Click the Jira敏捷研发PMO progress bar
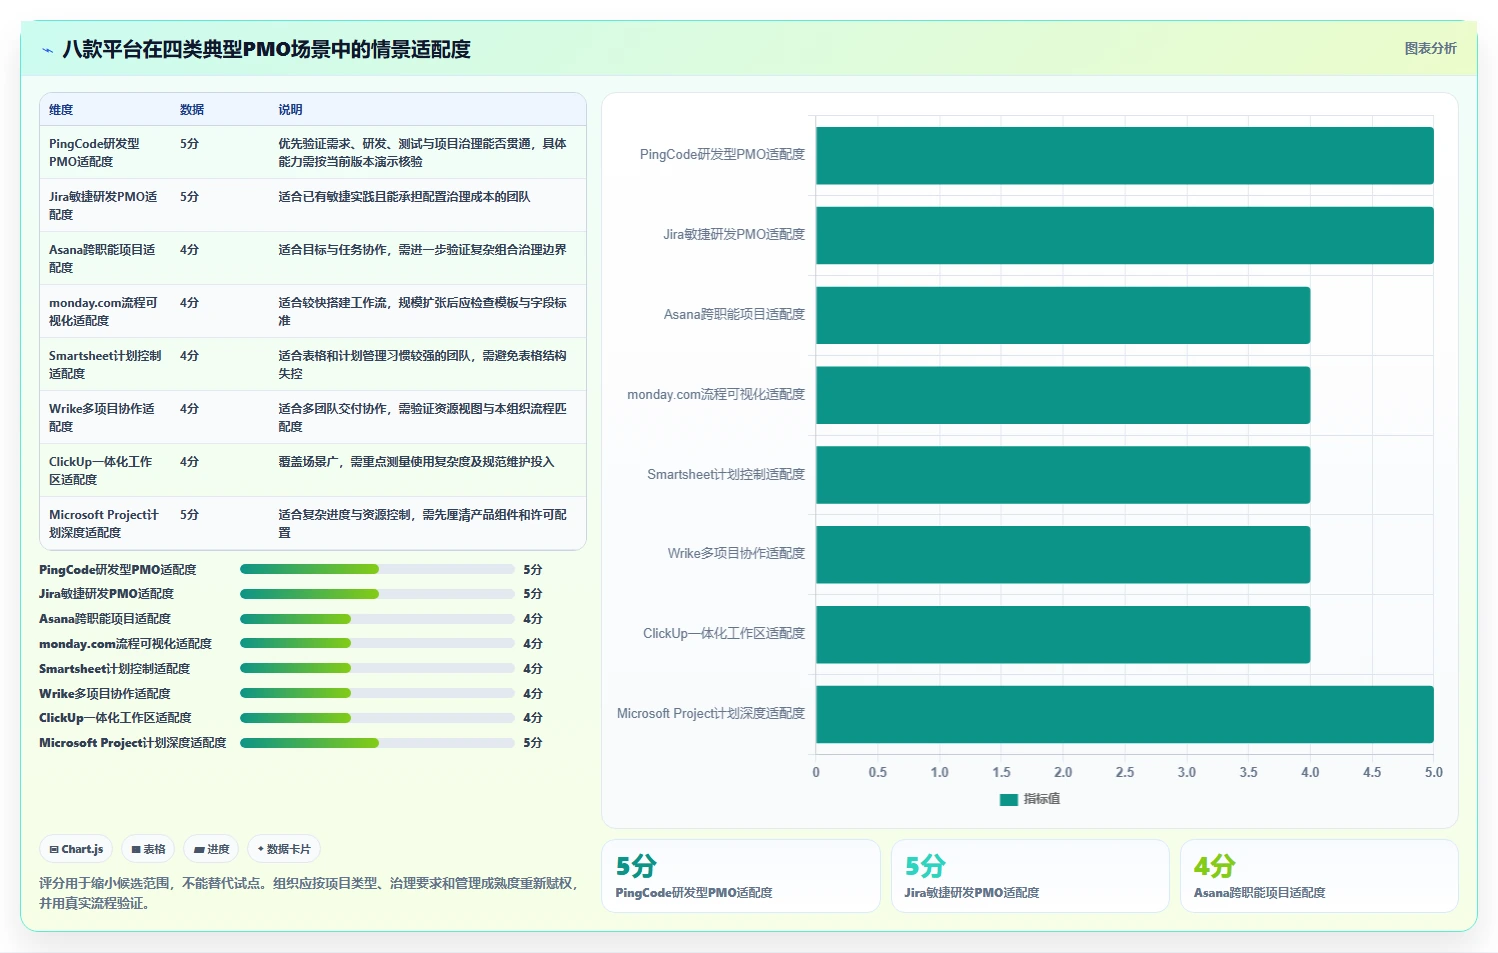Image resolution: width=1498 pixels, height=953 pixels. (x=377, y=594)
